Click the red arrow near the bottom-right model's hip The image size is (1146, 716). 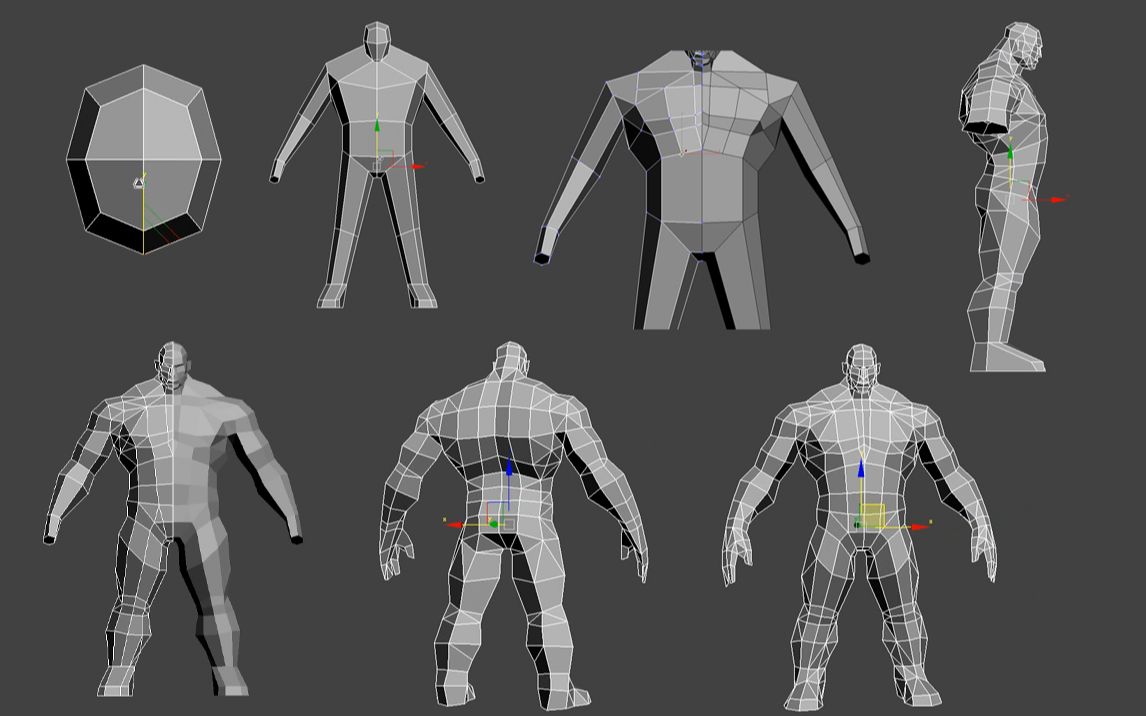click(921, 527)
